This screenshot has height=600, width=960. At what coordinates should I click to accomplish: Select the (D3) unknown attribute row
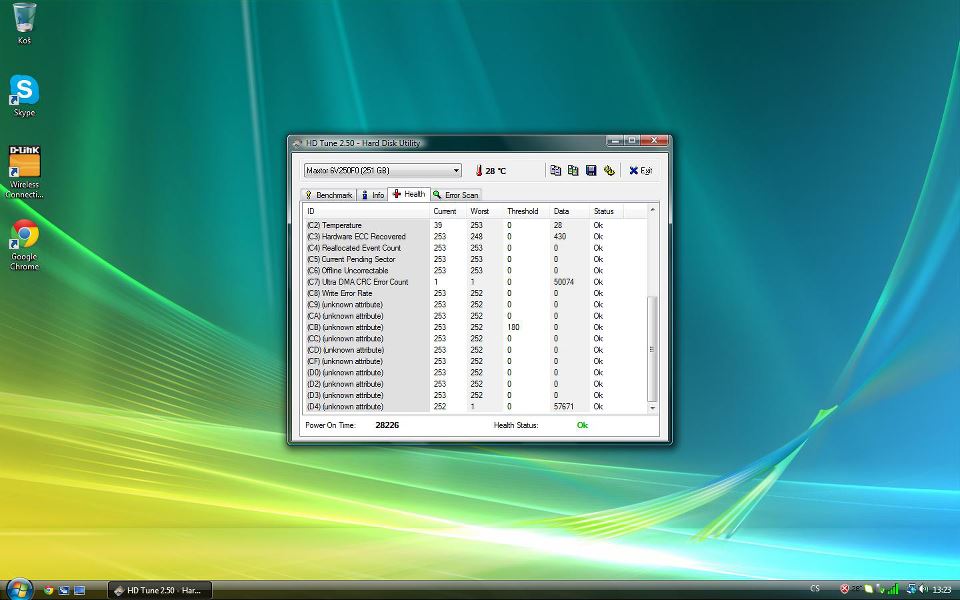(475, 395)
